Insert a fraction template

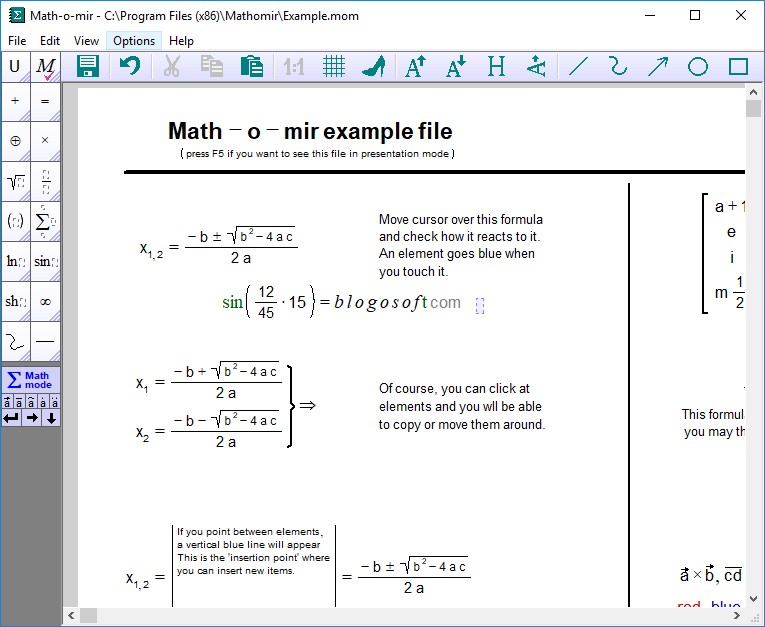[x=45, y=182]
